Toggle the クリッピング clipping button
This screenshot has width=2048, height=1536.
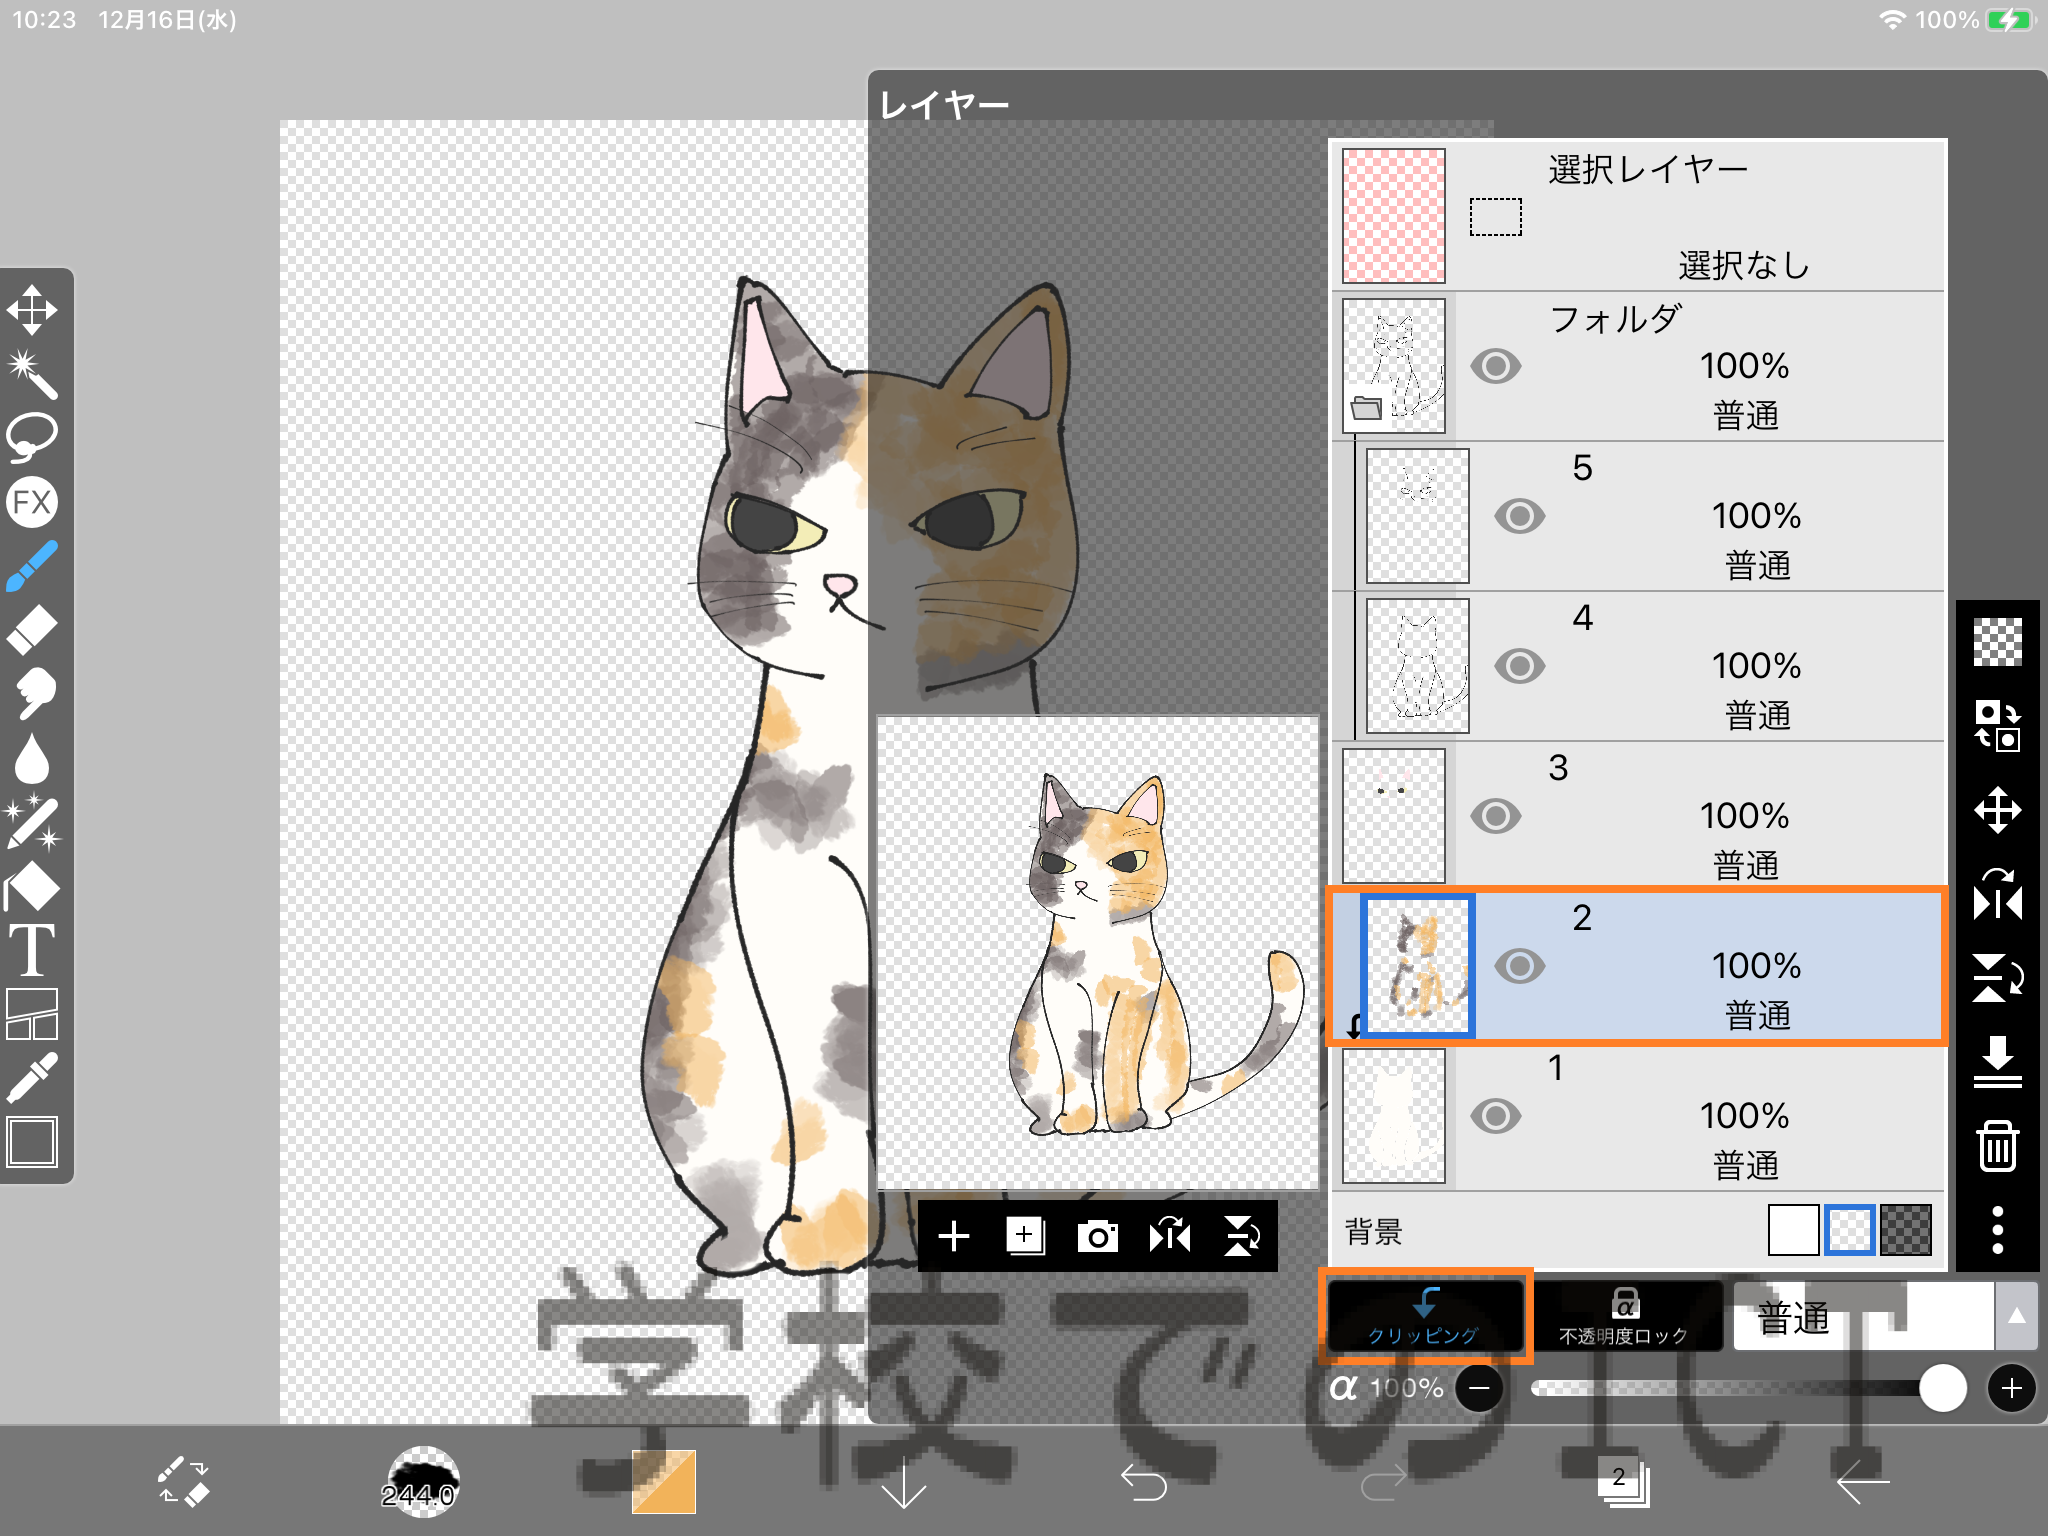(1424, 1316)
